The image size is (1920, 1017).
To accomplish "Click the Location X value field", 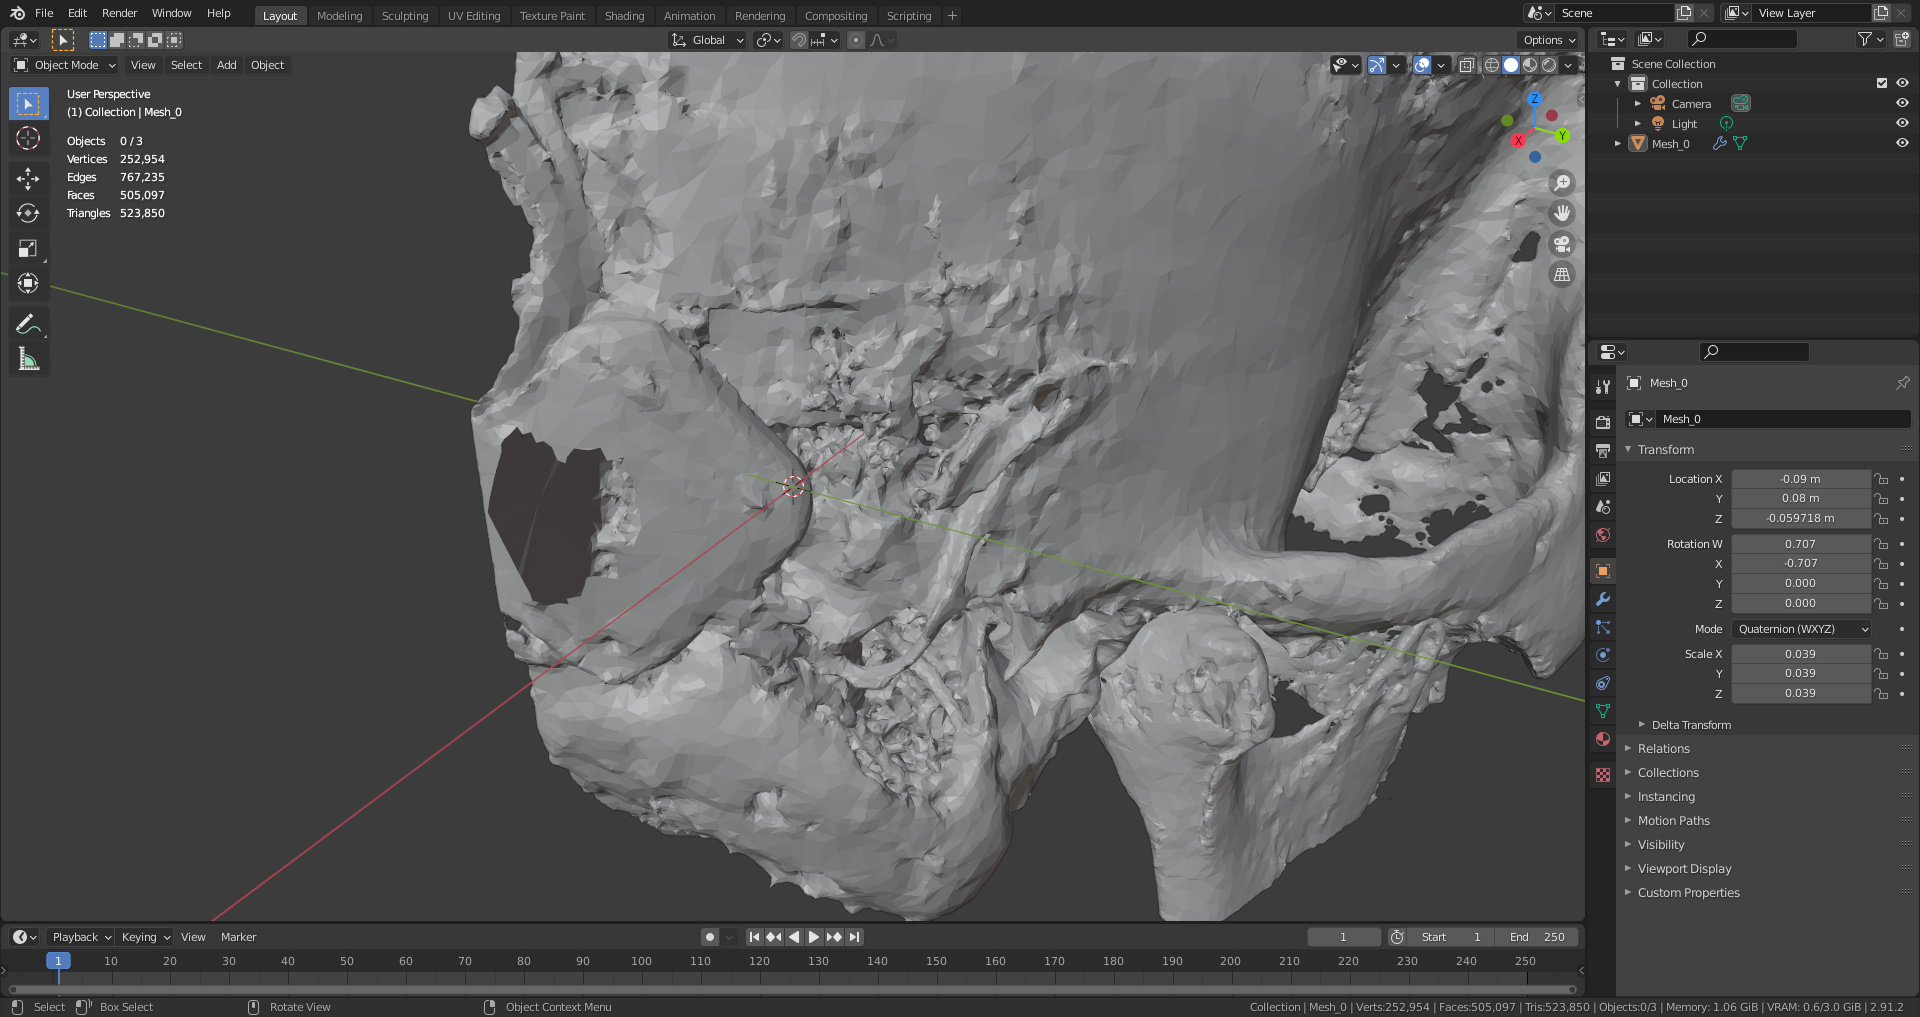I will click(x=1800, y=479).
